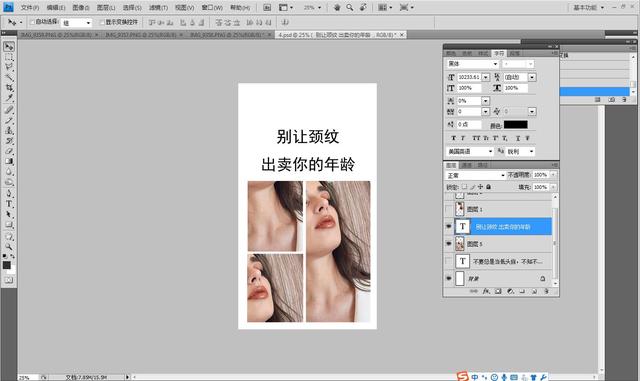Select the Zoom tool in the toolbox
Image resolution: width=640 pixels, height=381 pixels.
tap(9, 247)
